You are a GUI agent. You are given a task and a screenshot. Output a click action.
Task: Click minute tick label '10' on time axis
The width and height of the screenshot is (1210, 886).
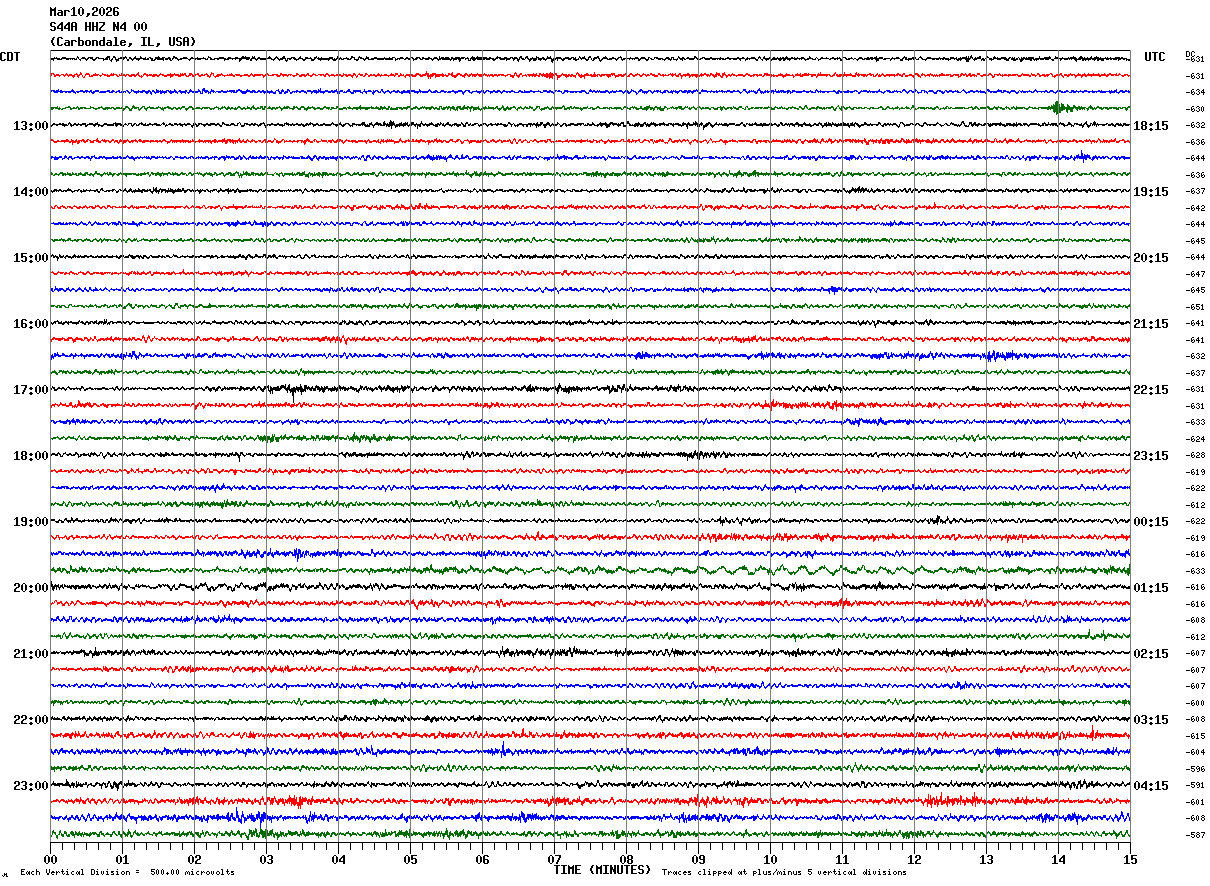pyautogui.click(x=770, y=859)
